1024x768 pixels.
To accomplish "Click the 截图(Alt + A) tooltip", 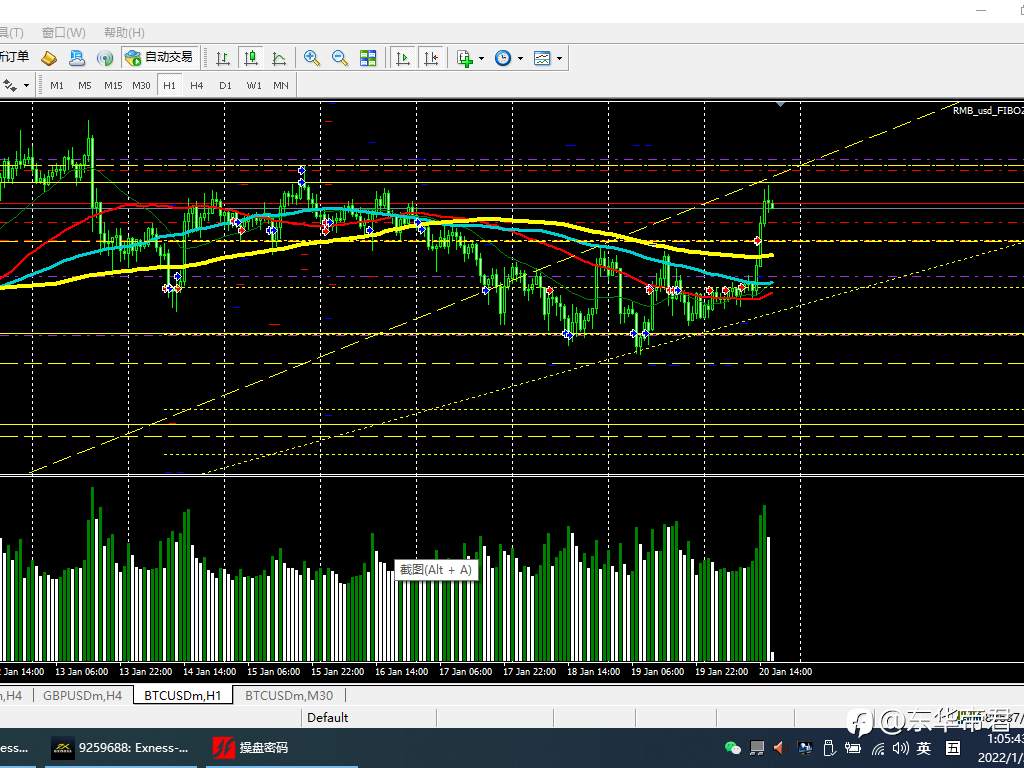I will [436, 570].
